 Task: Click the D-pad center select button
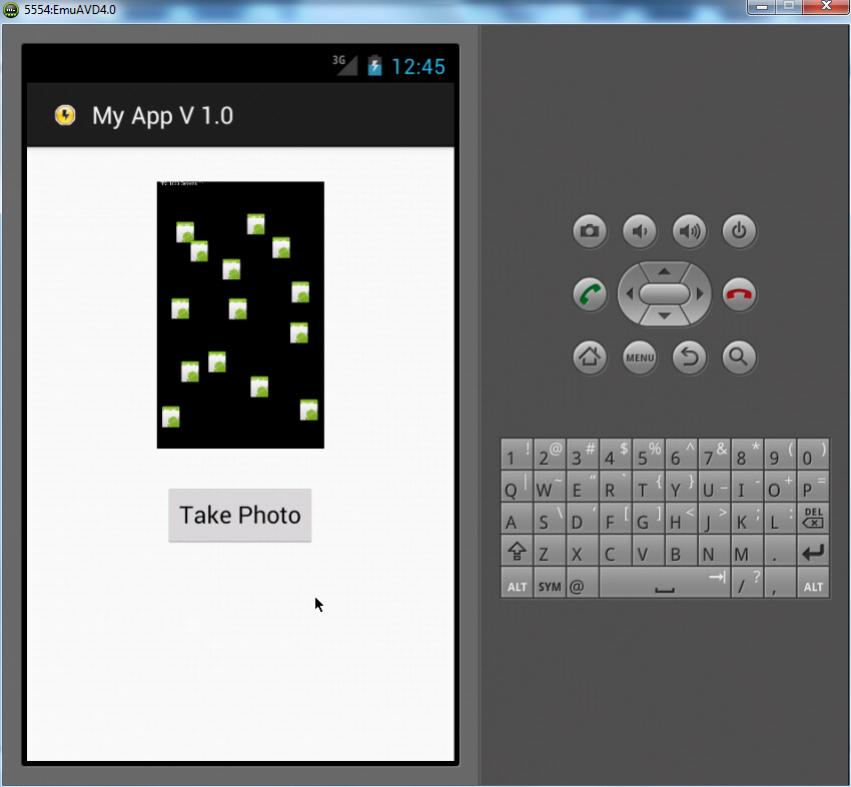click(664, 294)
